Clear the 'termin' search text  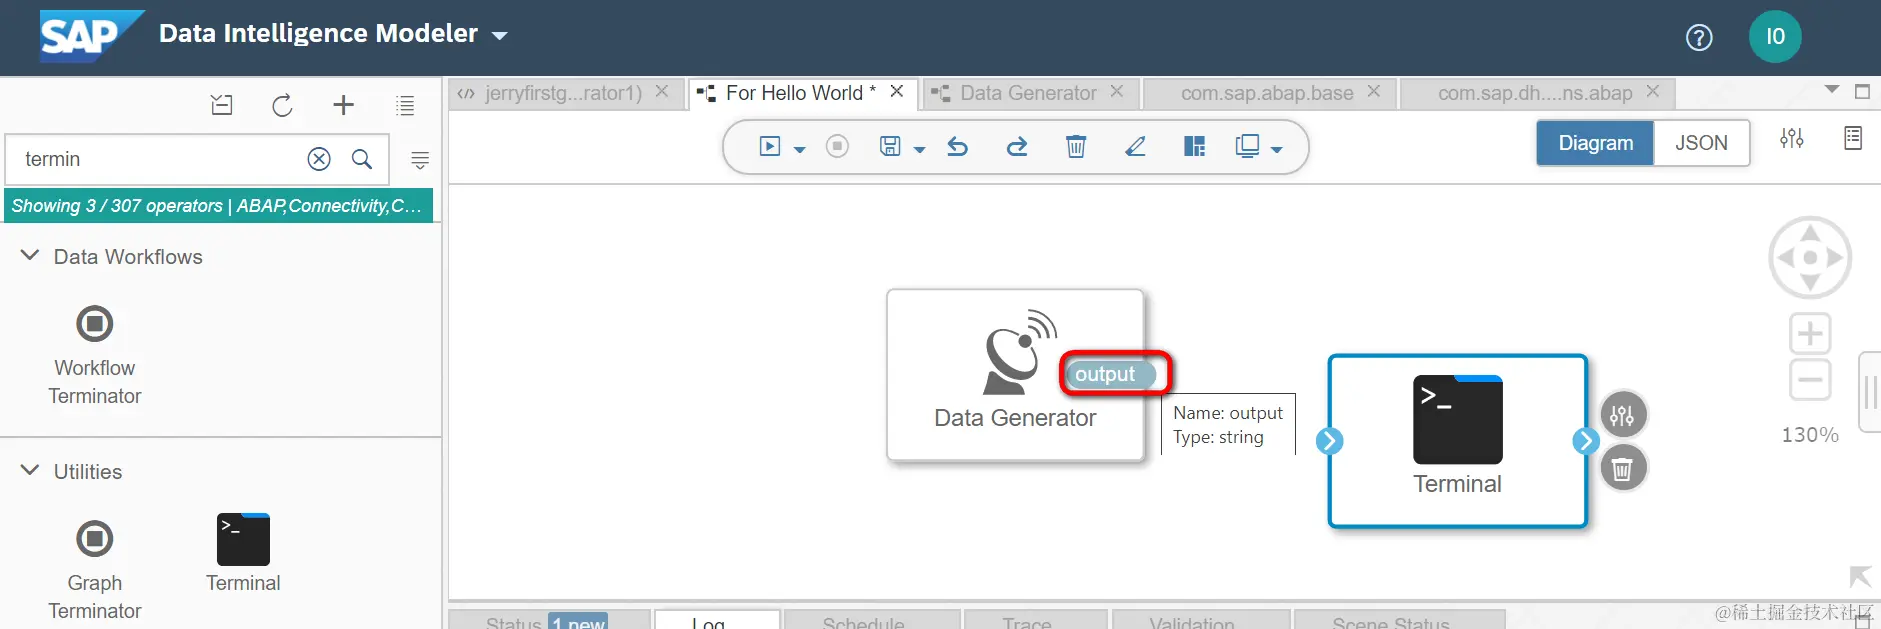click(x=319, y=159)
